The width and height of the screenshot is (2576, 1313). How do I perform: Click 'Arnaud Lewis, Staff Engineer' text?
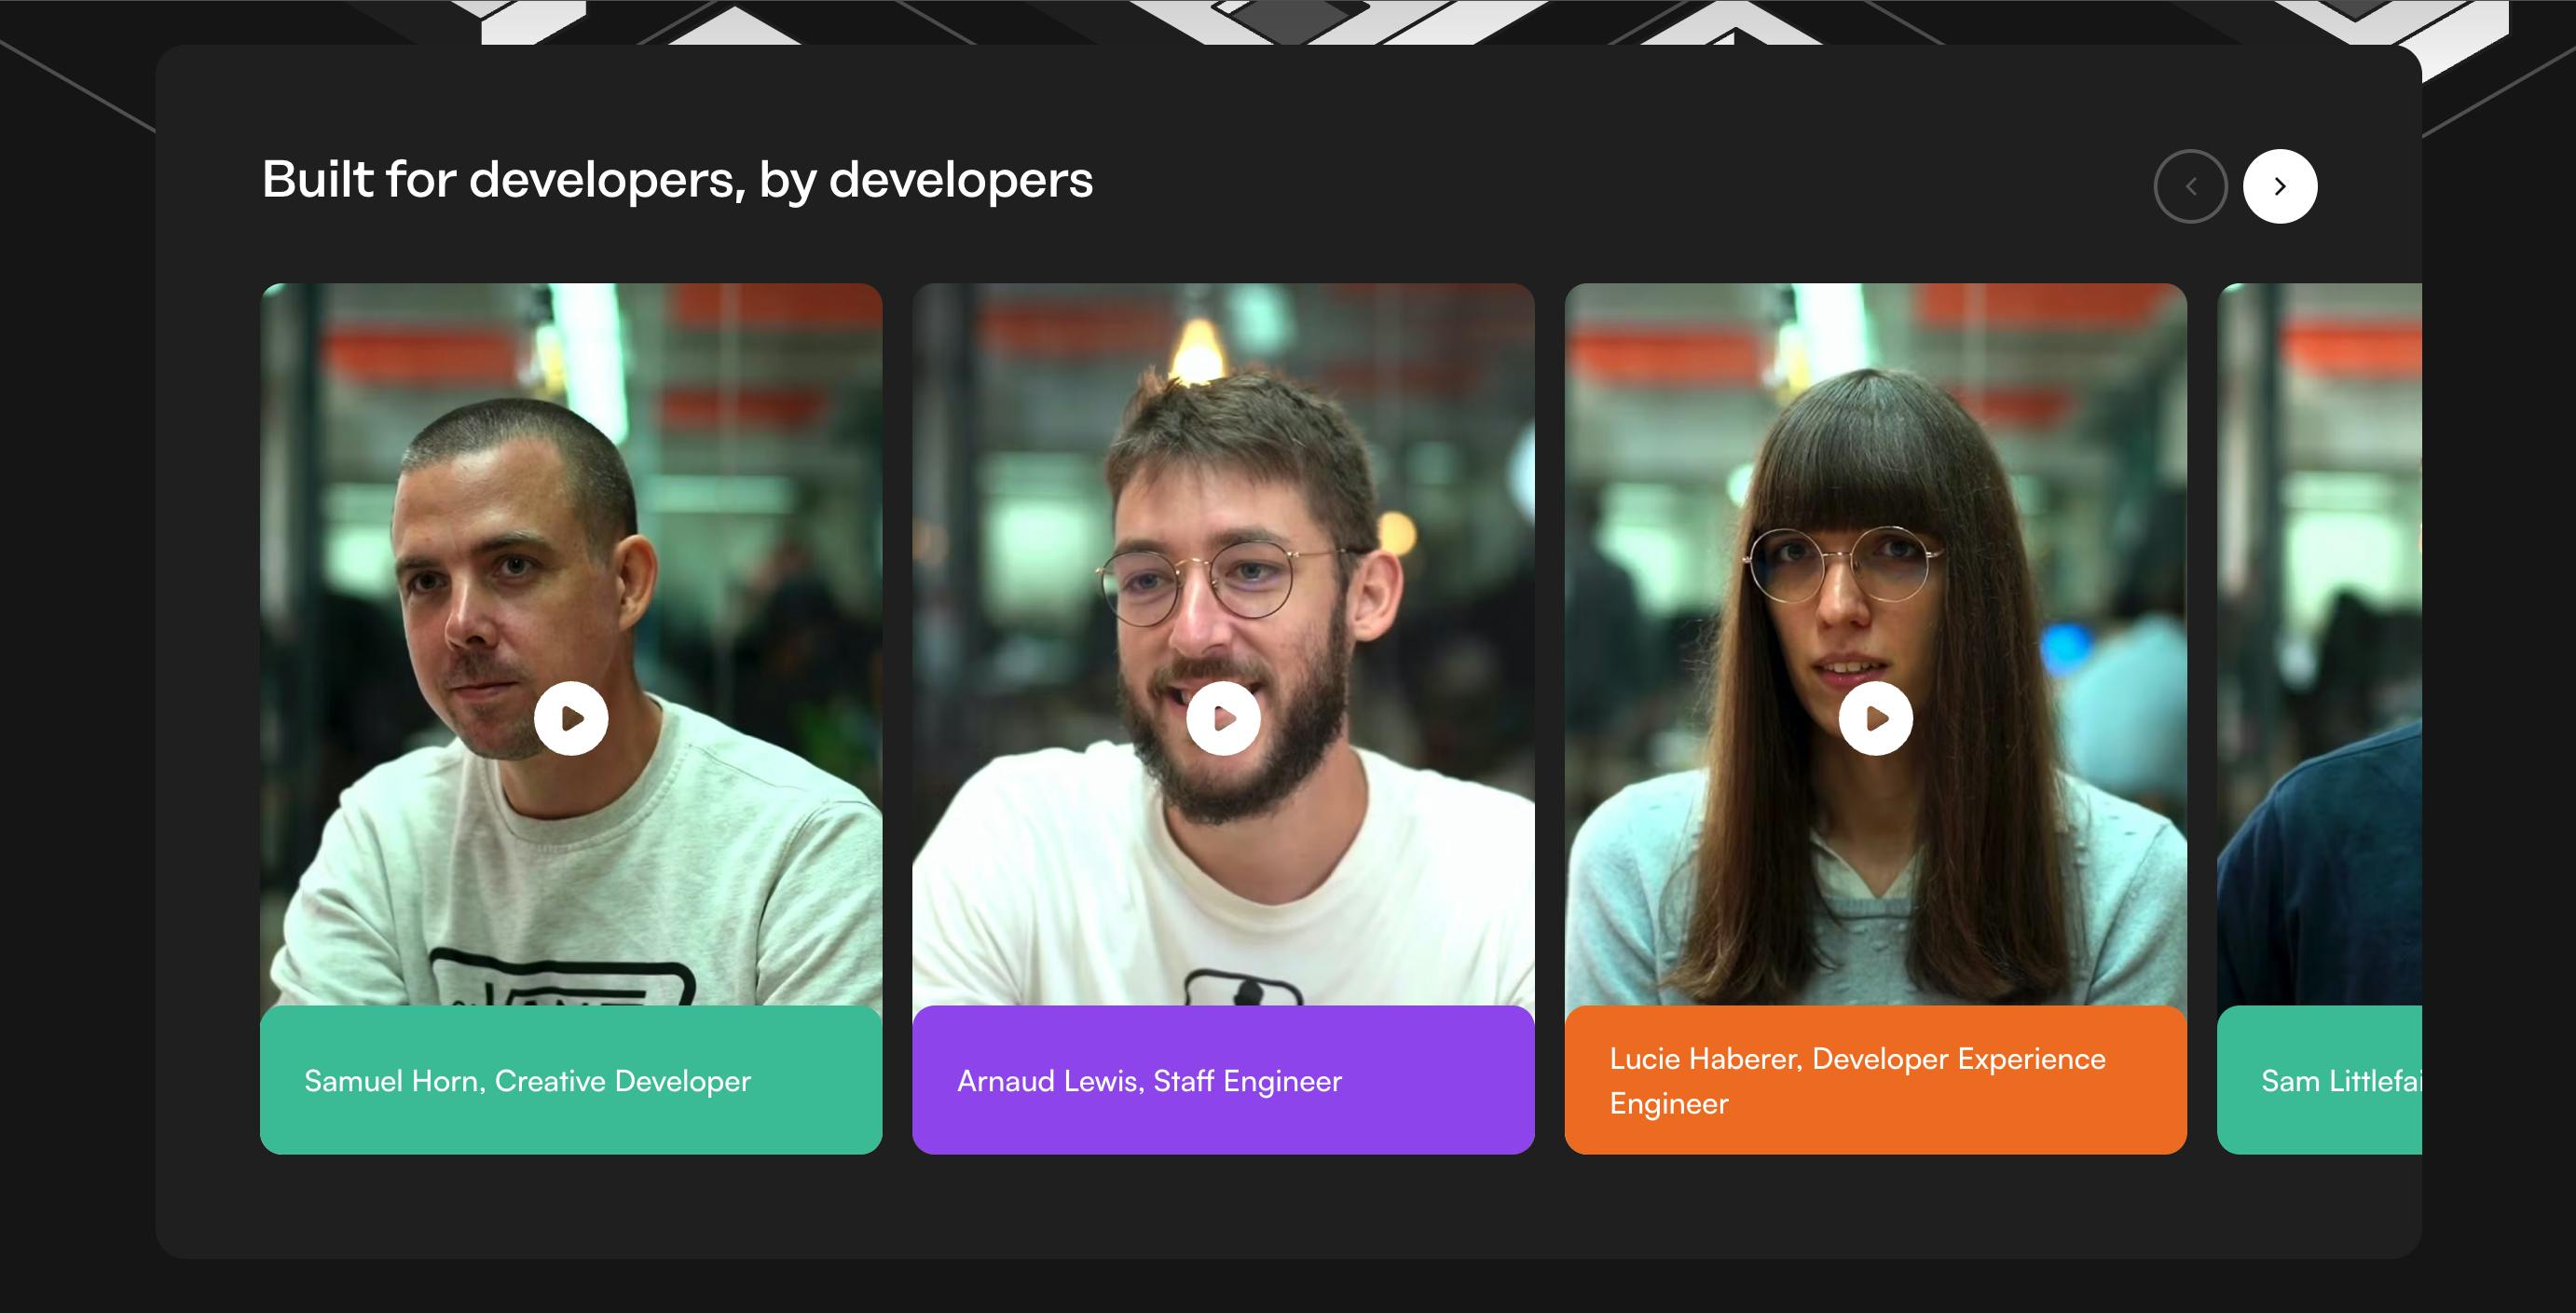pyautogui.click(x=1149, y=1081)
